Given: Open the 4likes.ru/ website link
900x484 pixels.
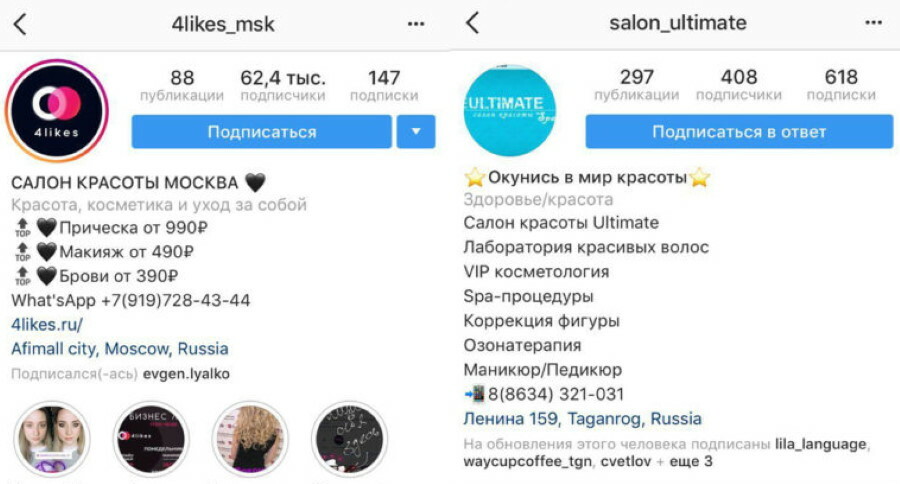Looking at the screenshot, I should coord(47,324).
